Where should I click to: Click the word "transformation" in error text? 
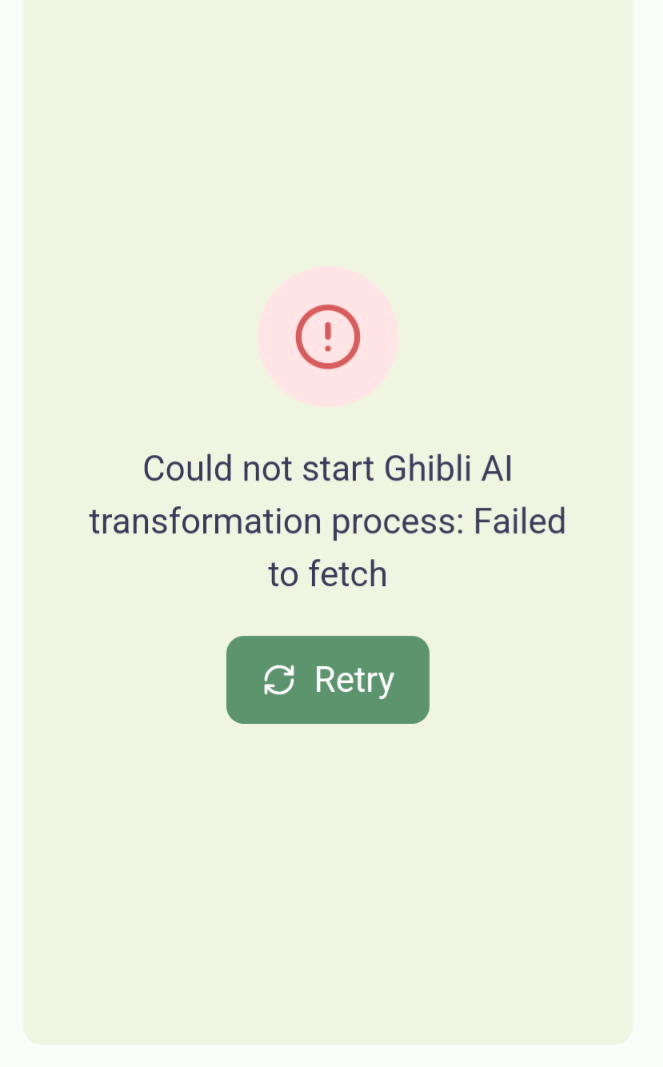(x=205, y=522)
